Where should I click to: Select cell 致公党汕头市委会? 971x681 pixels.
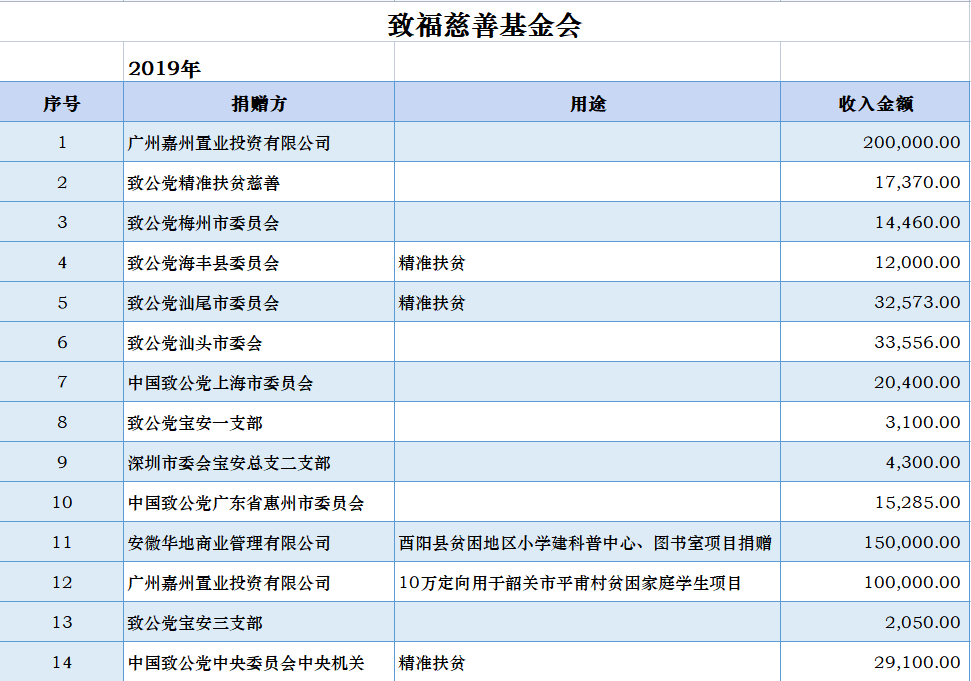coord(259,342)
